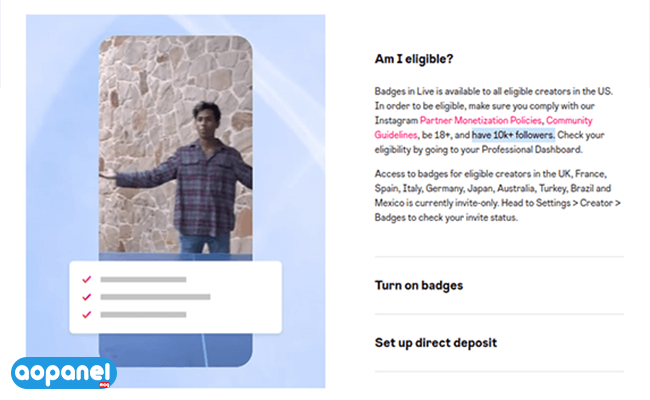Expand the Set up direct deposit section
This screenshot has width=650, height=400.
pos(436,343)
